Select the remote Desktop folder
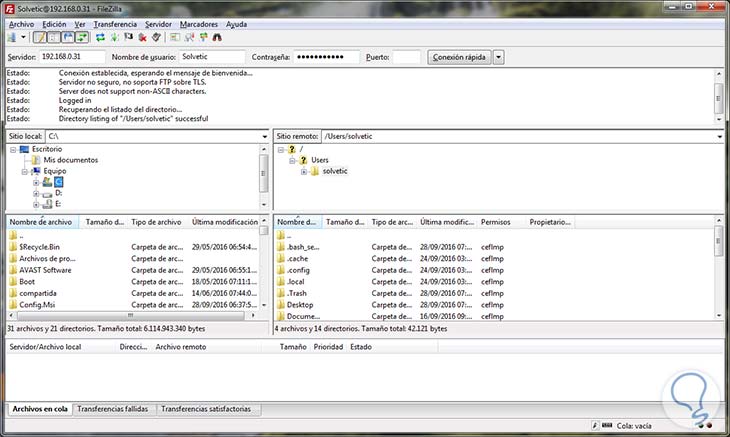 coord(300,305)
